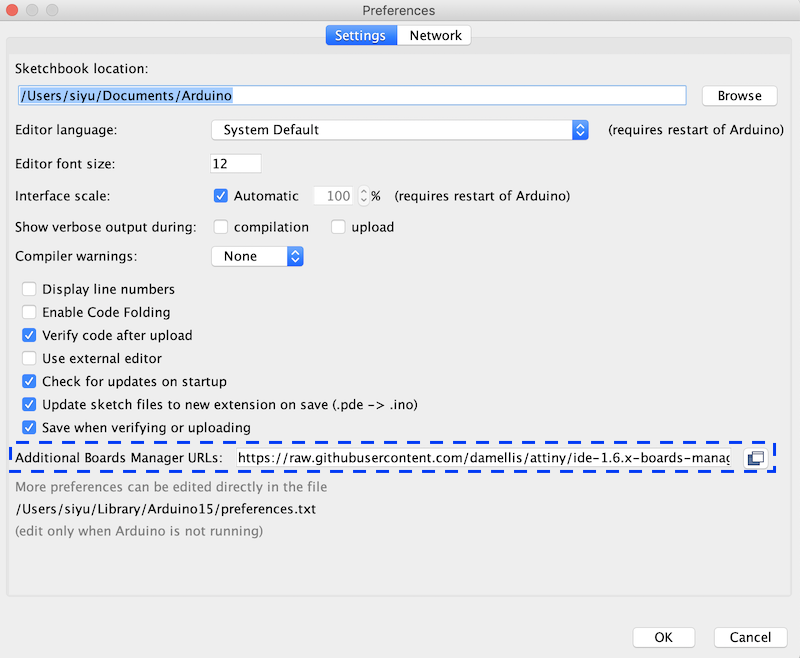Click the red close window button
Screen dimensions: 800x658
[x=12, y=10]
